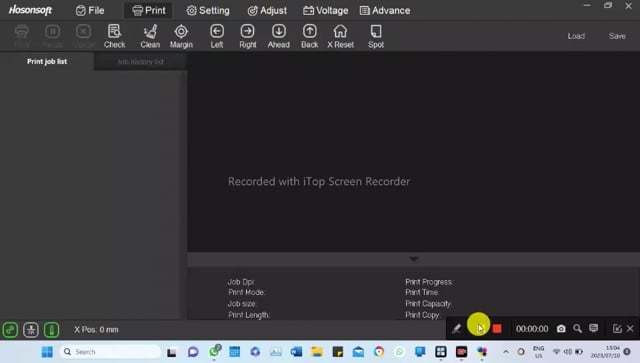
Task: Click the Print Time label
Action: point(422,292)
